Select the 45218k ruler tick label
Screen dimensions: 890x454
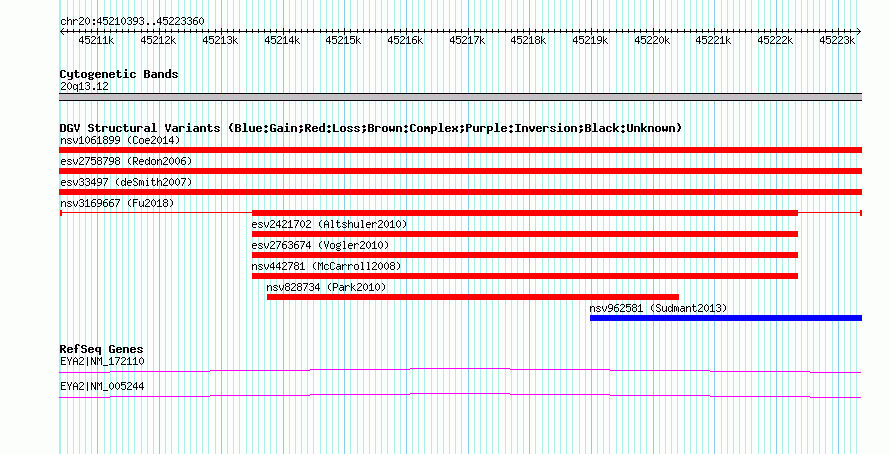pyautogui.click(x=528, y=40)
